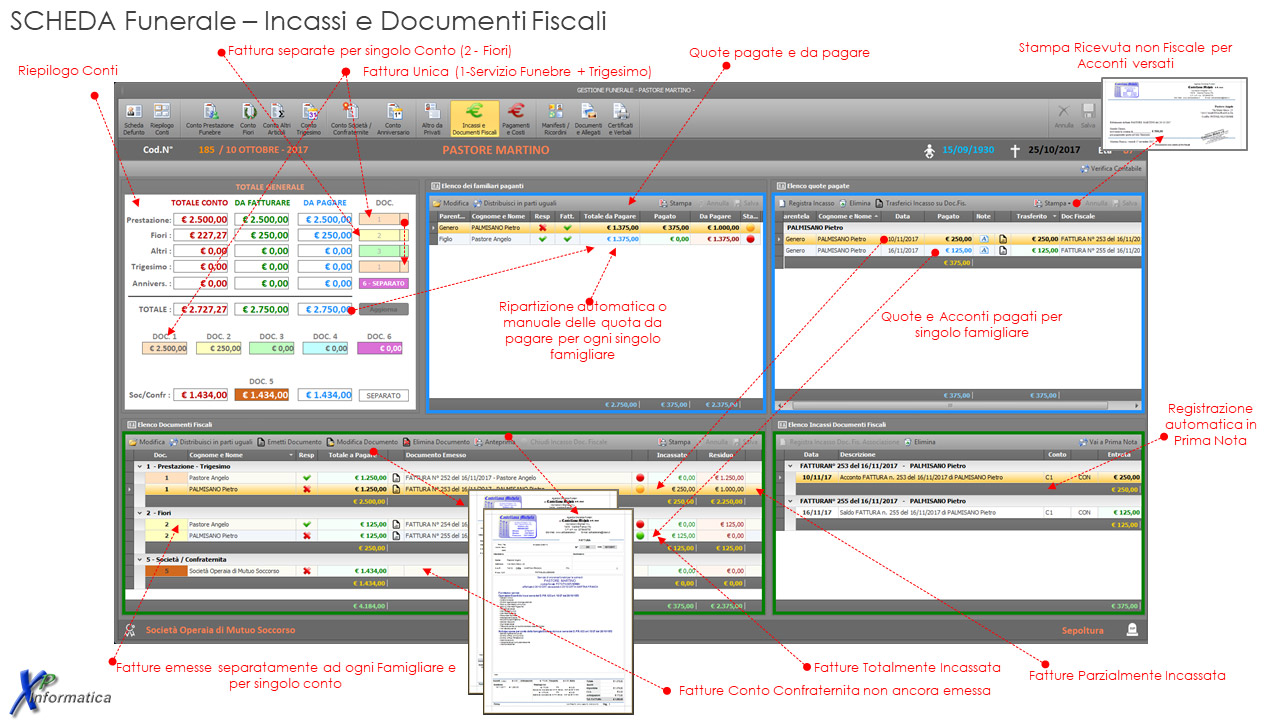Open Conto Altri Articoli
Screen dimensions: 1280x720
click(x=277, y=118)
